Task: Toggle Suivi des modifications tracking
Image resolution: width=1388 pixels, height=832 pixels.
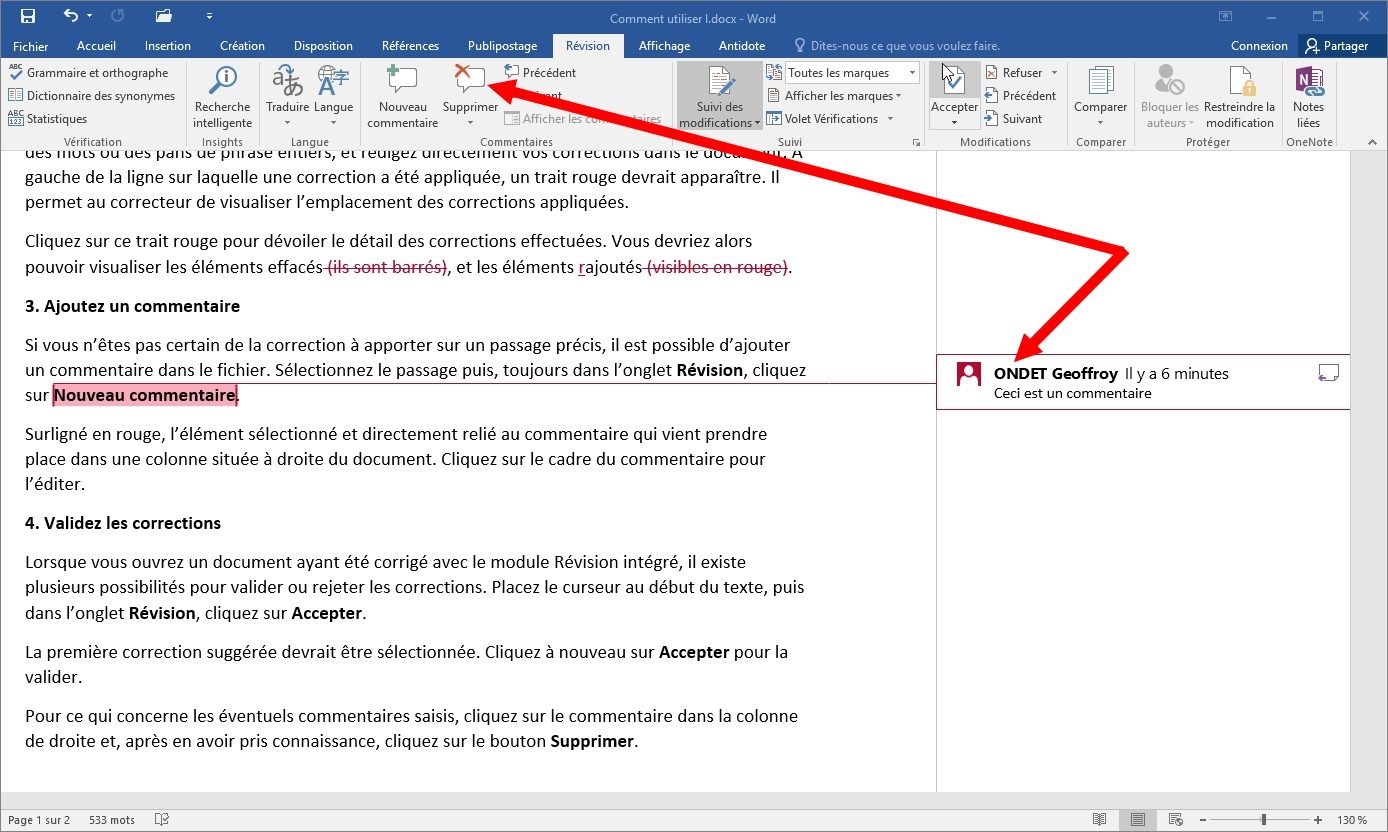Action: 719,84
